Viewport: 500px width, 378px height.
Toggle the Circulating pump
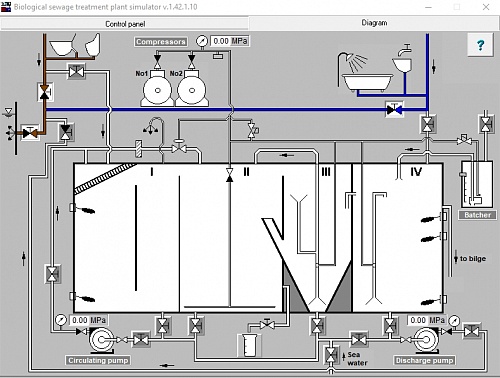(x=101, y=340)
